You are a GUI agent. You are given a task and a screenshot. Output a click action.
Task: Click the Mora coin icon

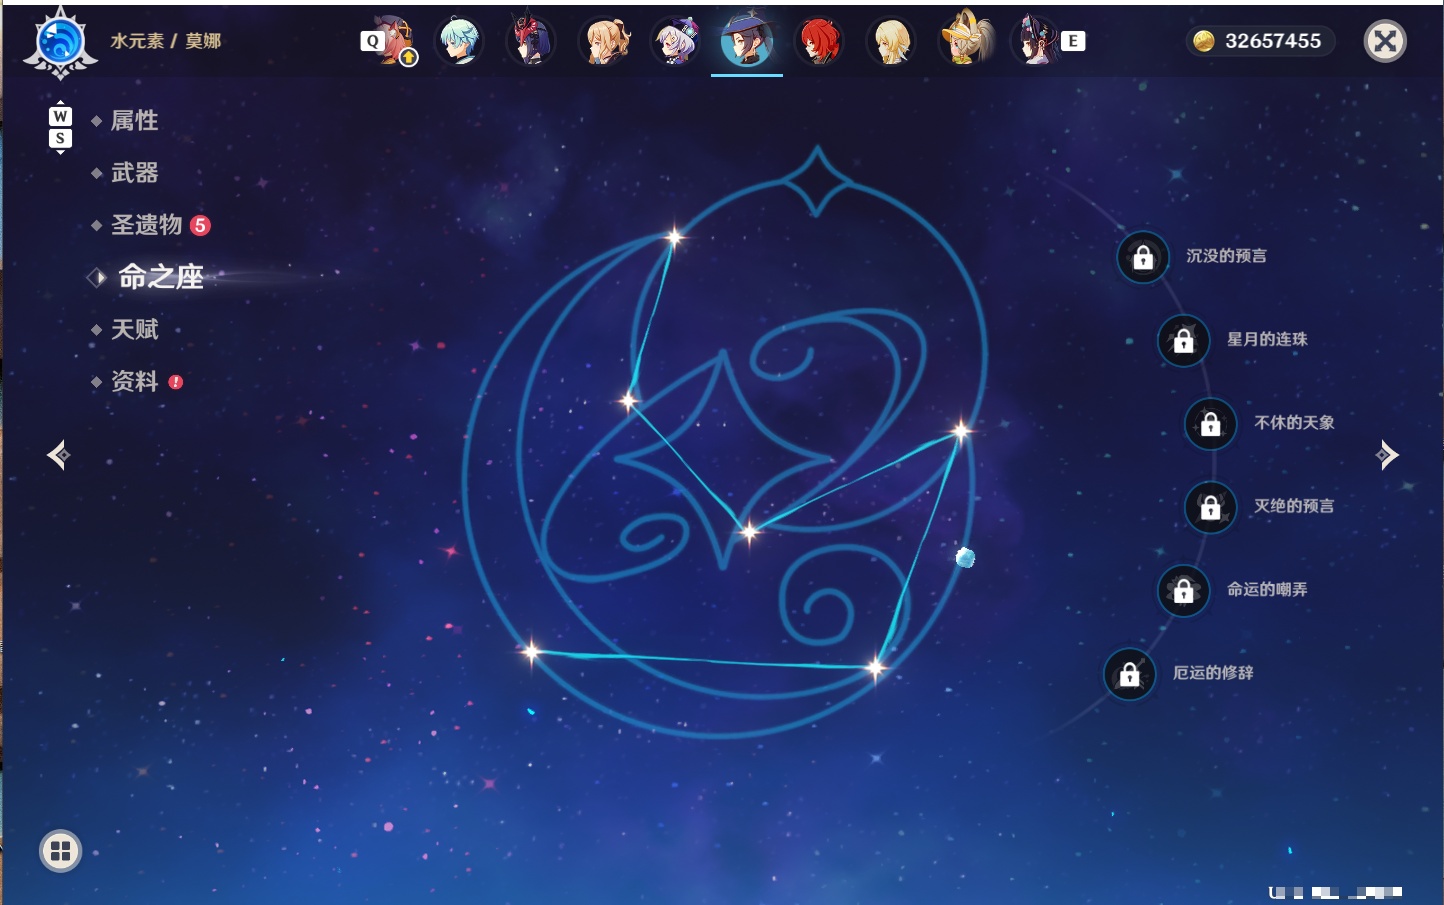1204,40
